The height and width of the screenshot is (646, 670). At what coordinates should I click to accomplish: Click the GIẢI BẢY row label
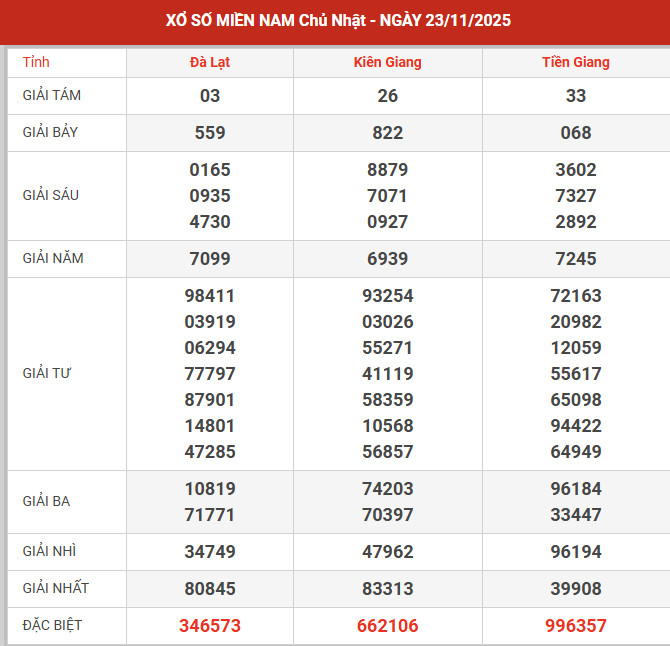pyautogui.click(x=51, y=132)
